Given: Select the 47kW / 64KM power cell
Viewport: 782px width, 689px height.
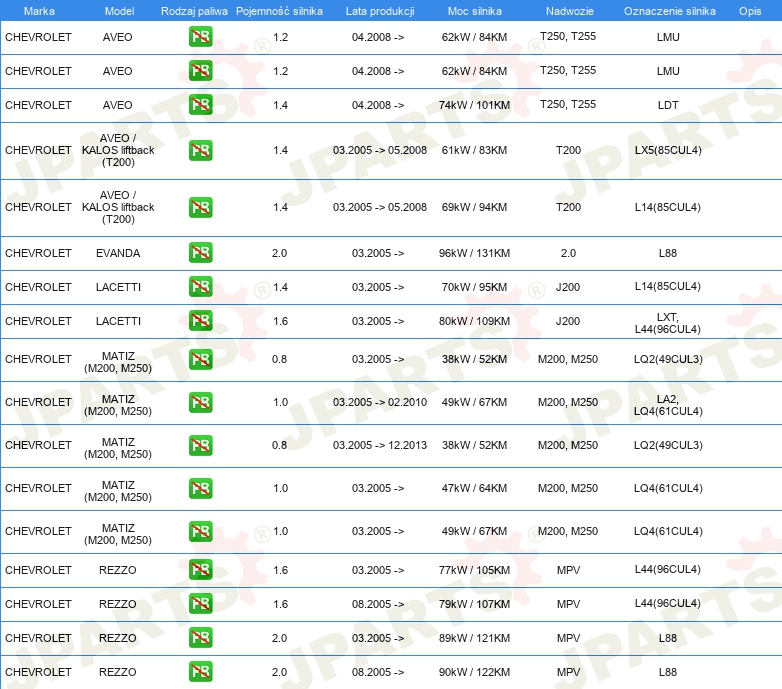Looking at the screenshot, I should tap(474, 488).
